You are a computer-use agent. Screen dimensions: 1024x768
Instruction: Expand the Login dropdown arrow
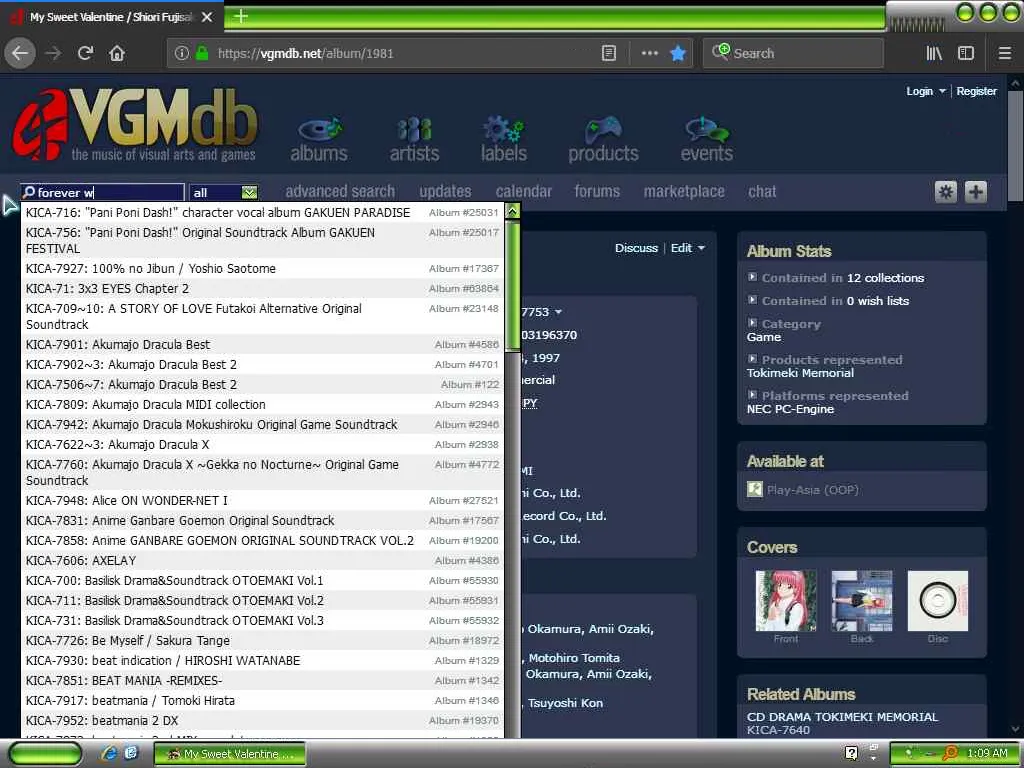coord(942,91)
